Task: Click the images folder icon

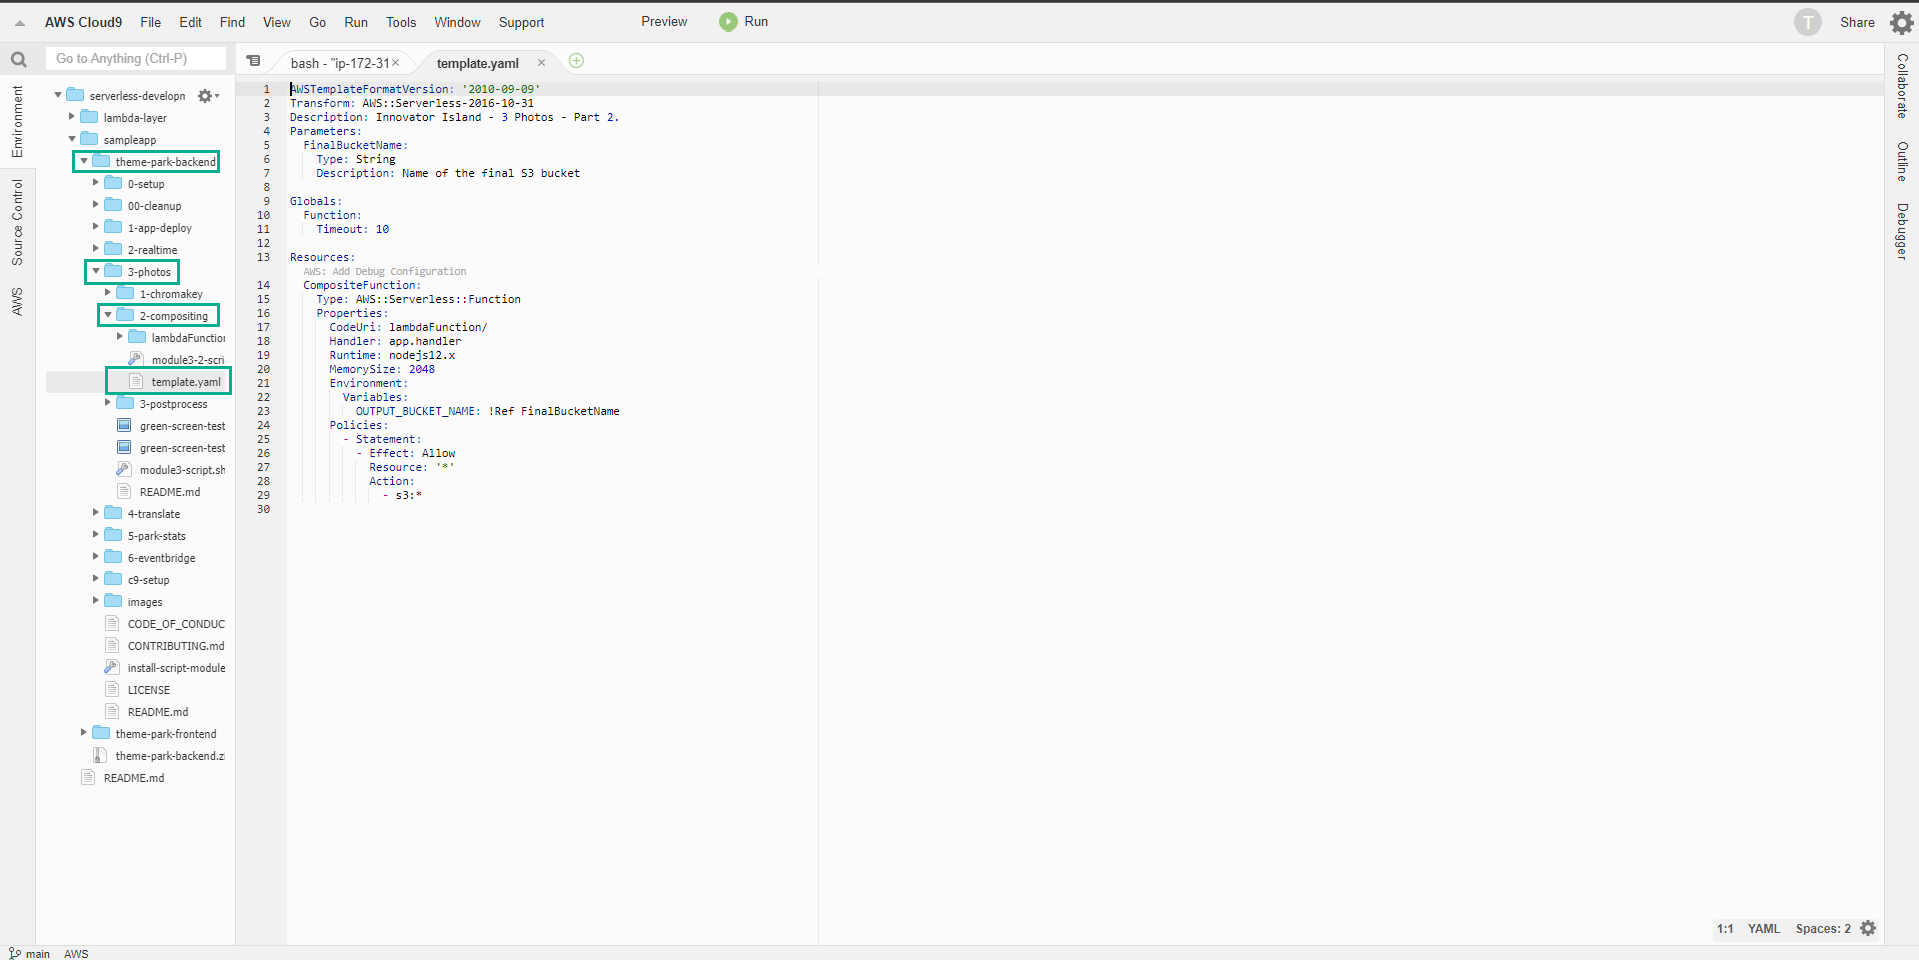Action: pyautogui.click(x=113, y=601)
